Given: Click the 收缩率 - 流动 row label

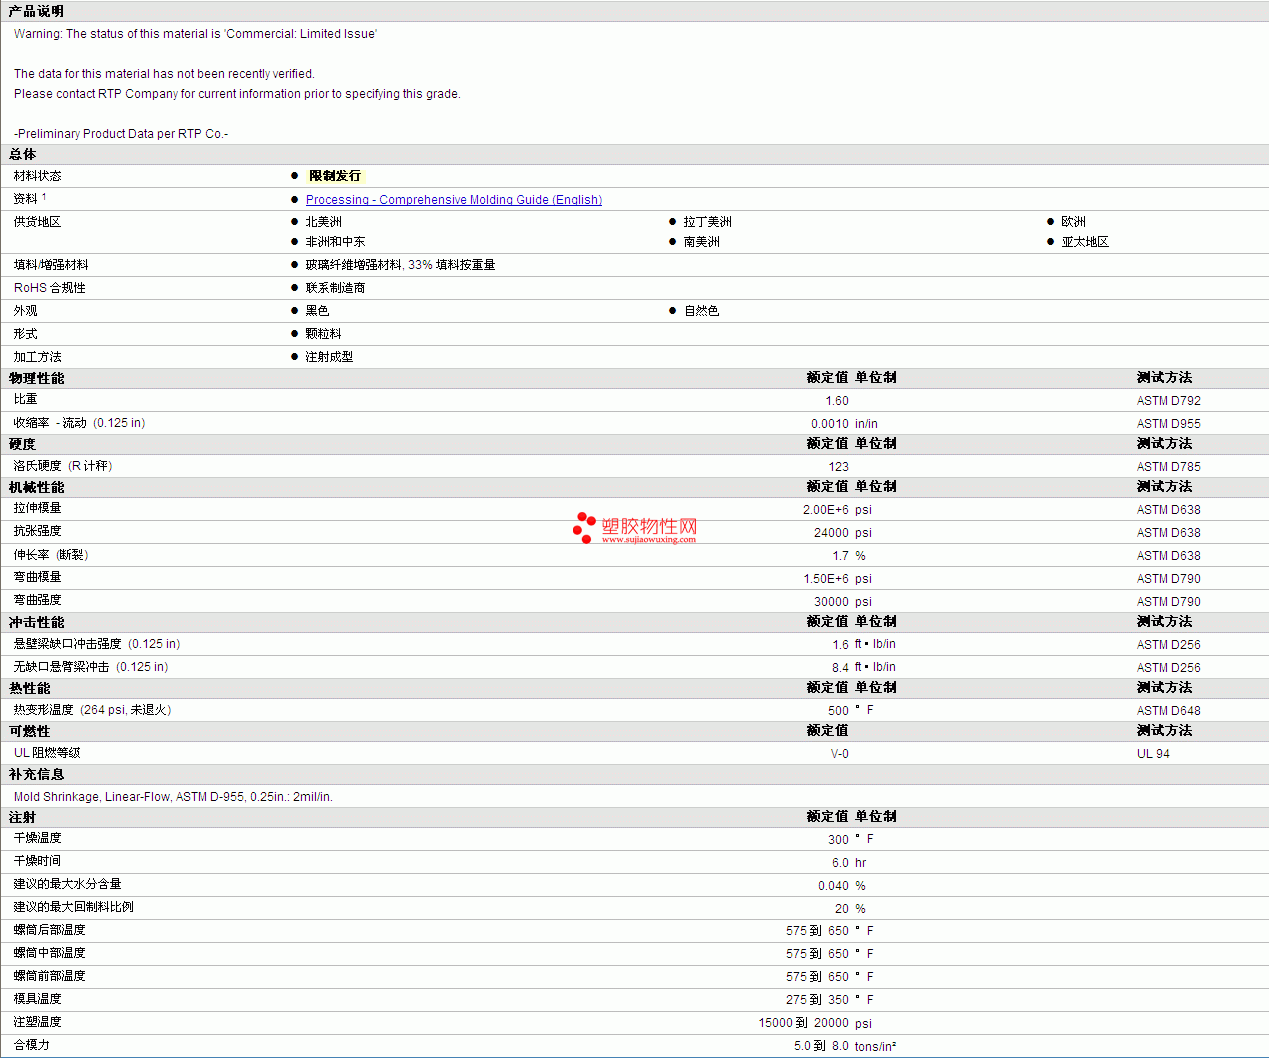Looking at the screenshot, I should tap(80, 423).
